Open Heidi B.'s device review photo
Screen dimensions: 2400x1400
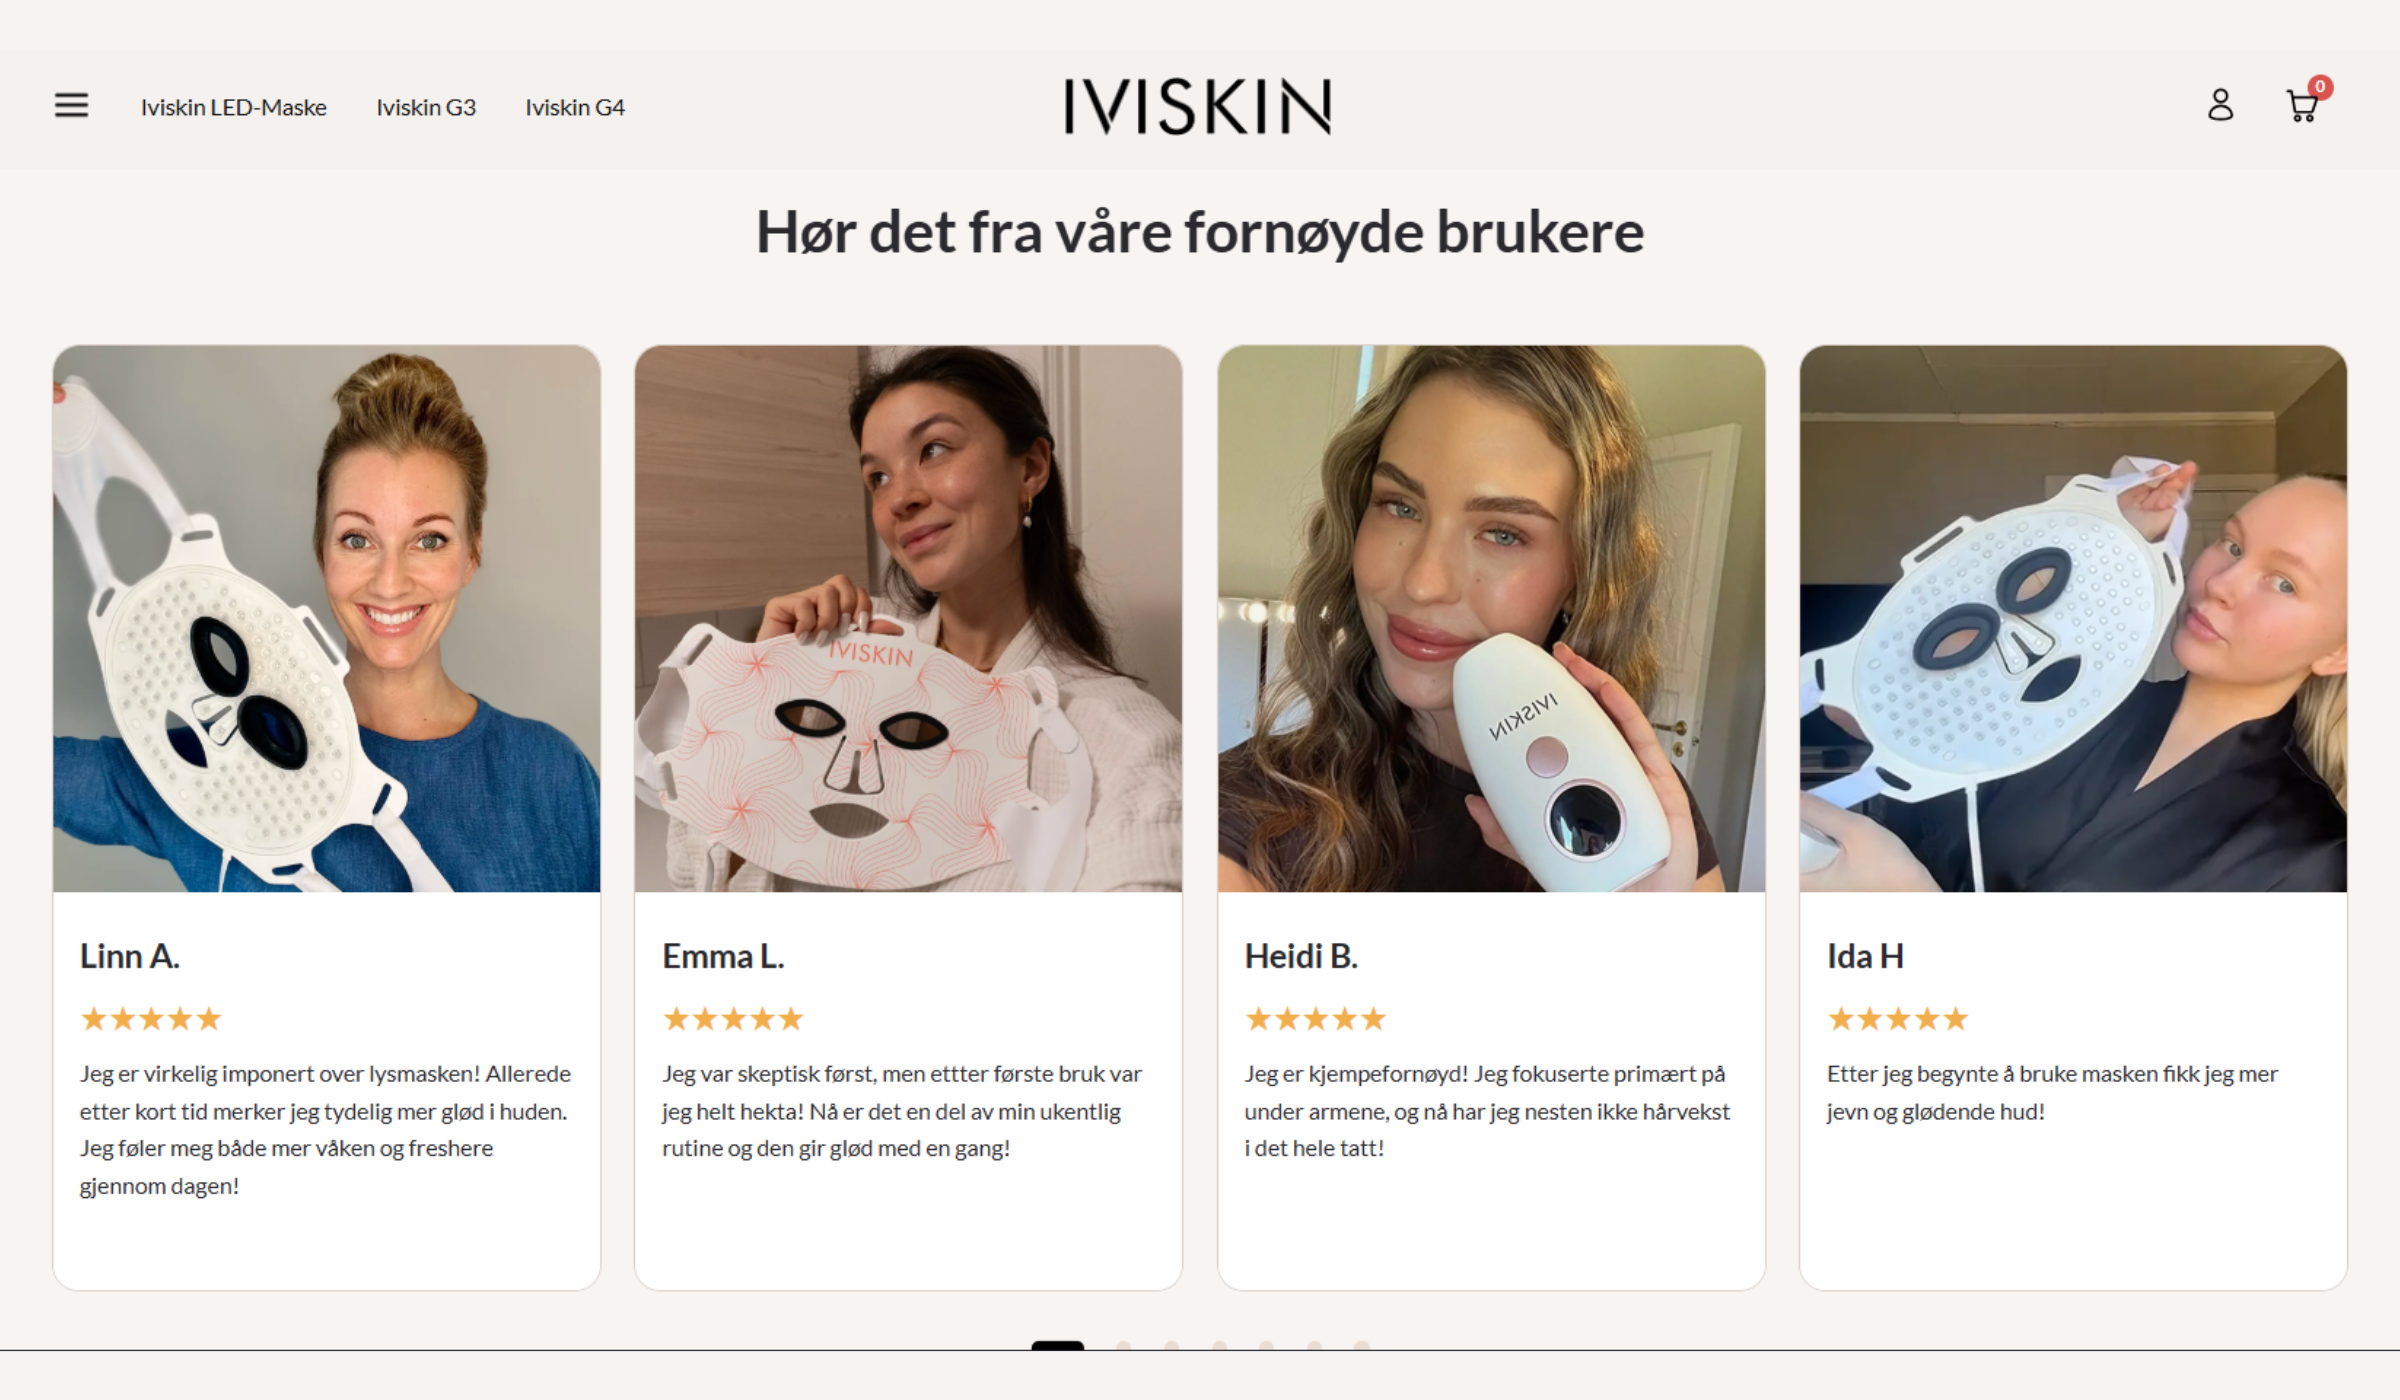[1491, 619]
